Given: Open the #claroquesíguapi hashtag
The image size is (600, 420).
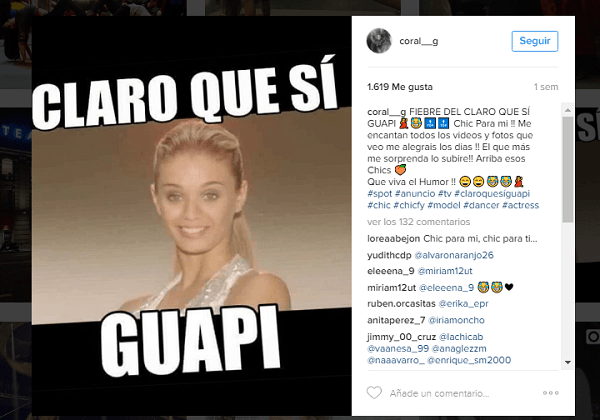Looking at the screenshot, I should pyautogui.click(x=492, y=194).
